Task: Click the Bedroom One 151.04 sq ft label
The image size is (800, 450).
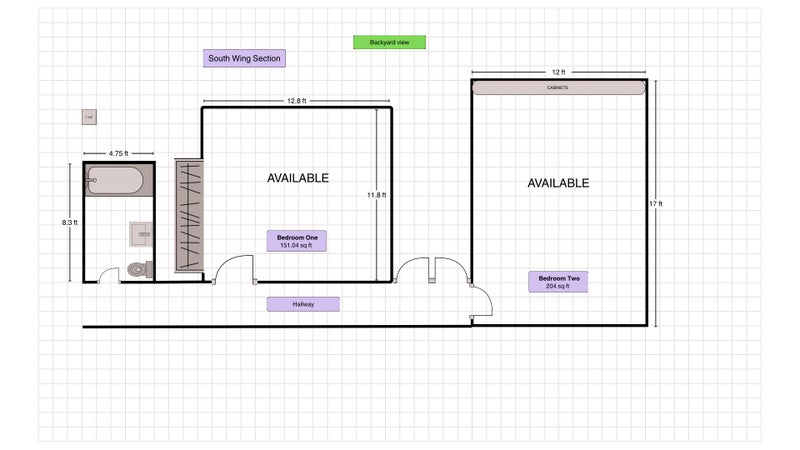Action: (x=297, y=241)
